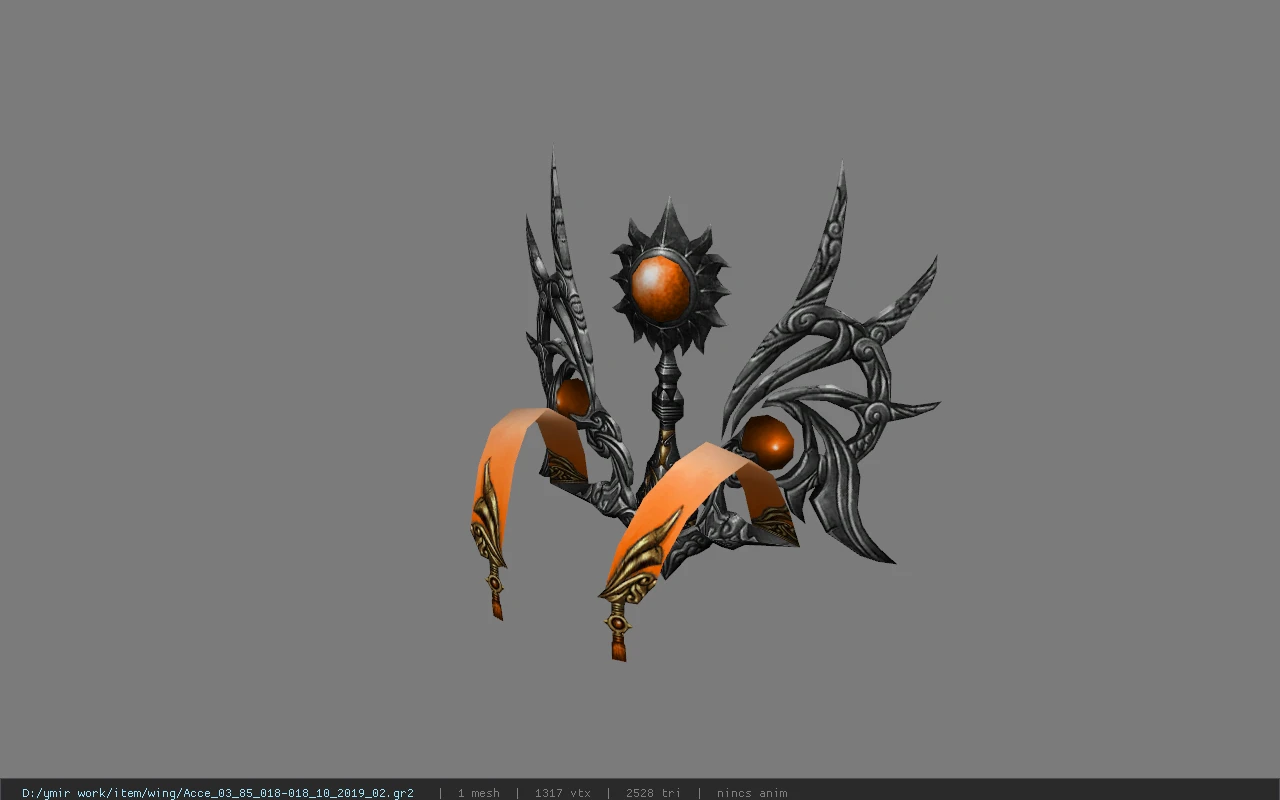
Task: Click the '2528 tri' triangle count
Action: tap(653, 793)
